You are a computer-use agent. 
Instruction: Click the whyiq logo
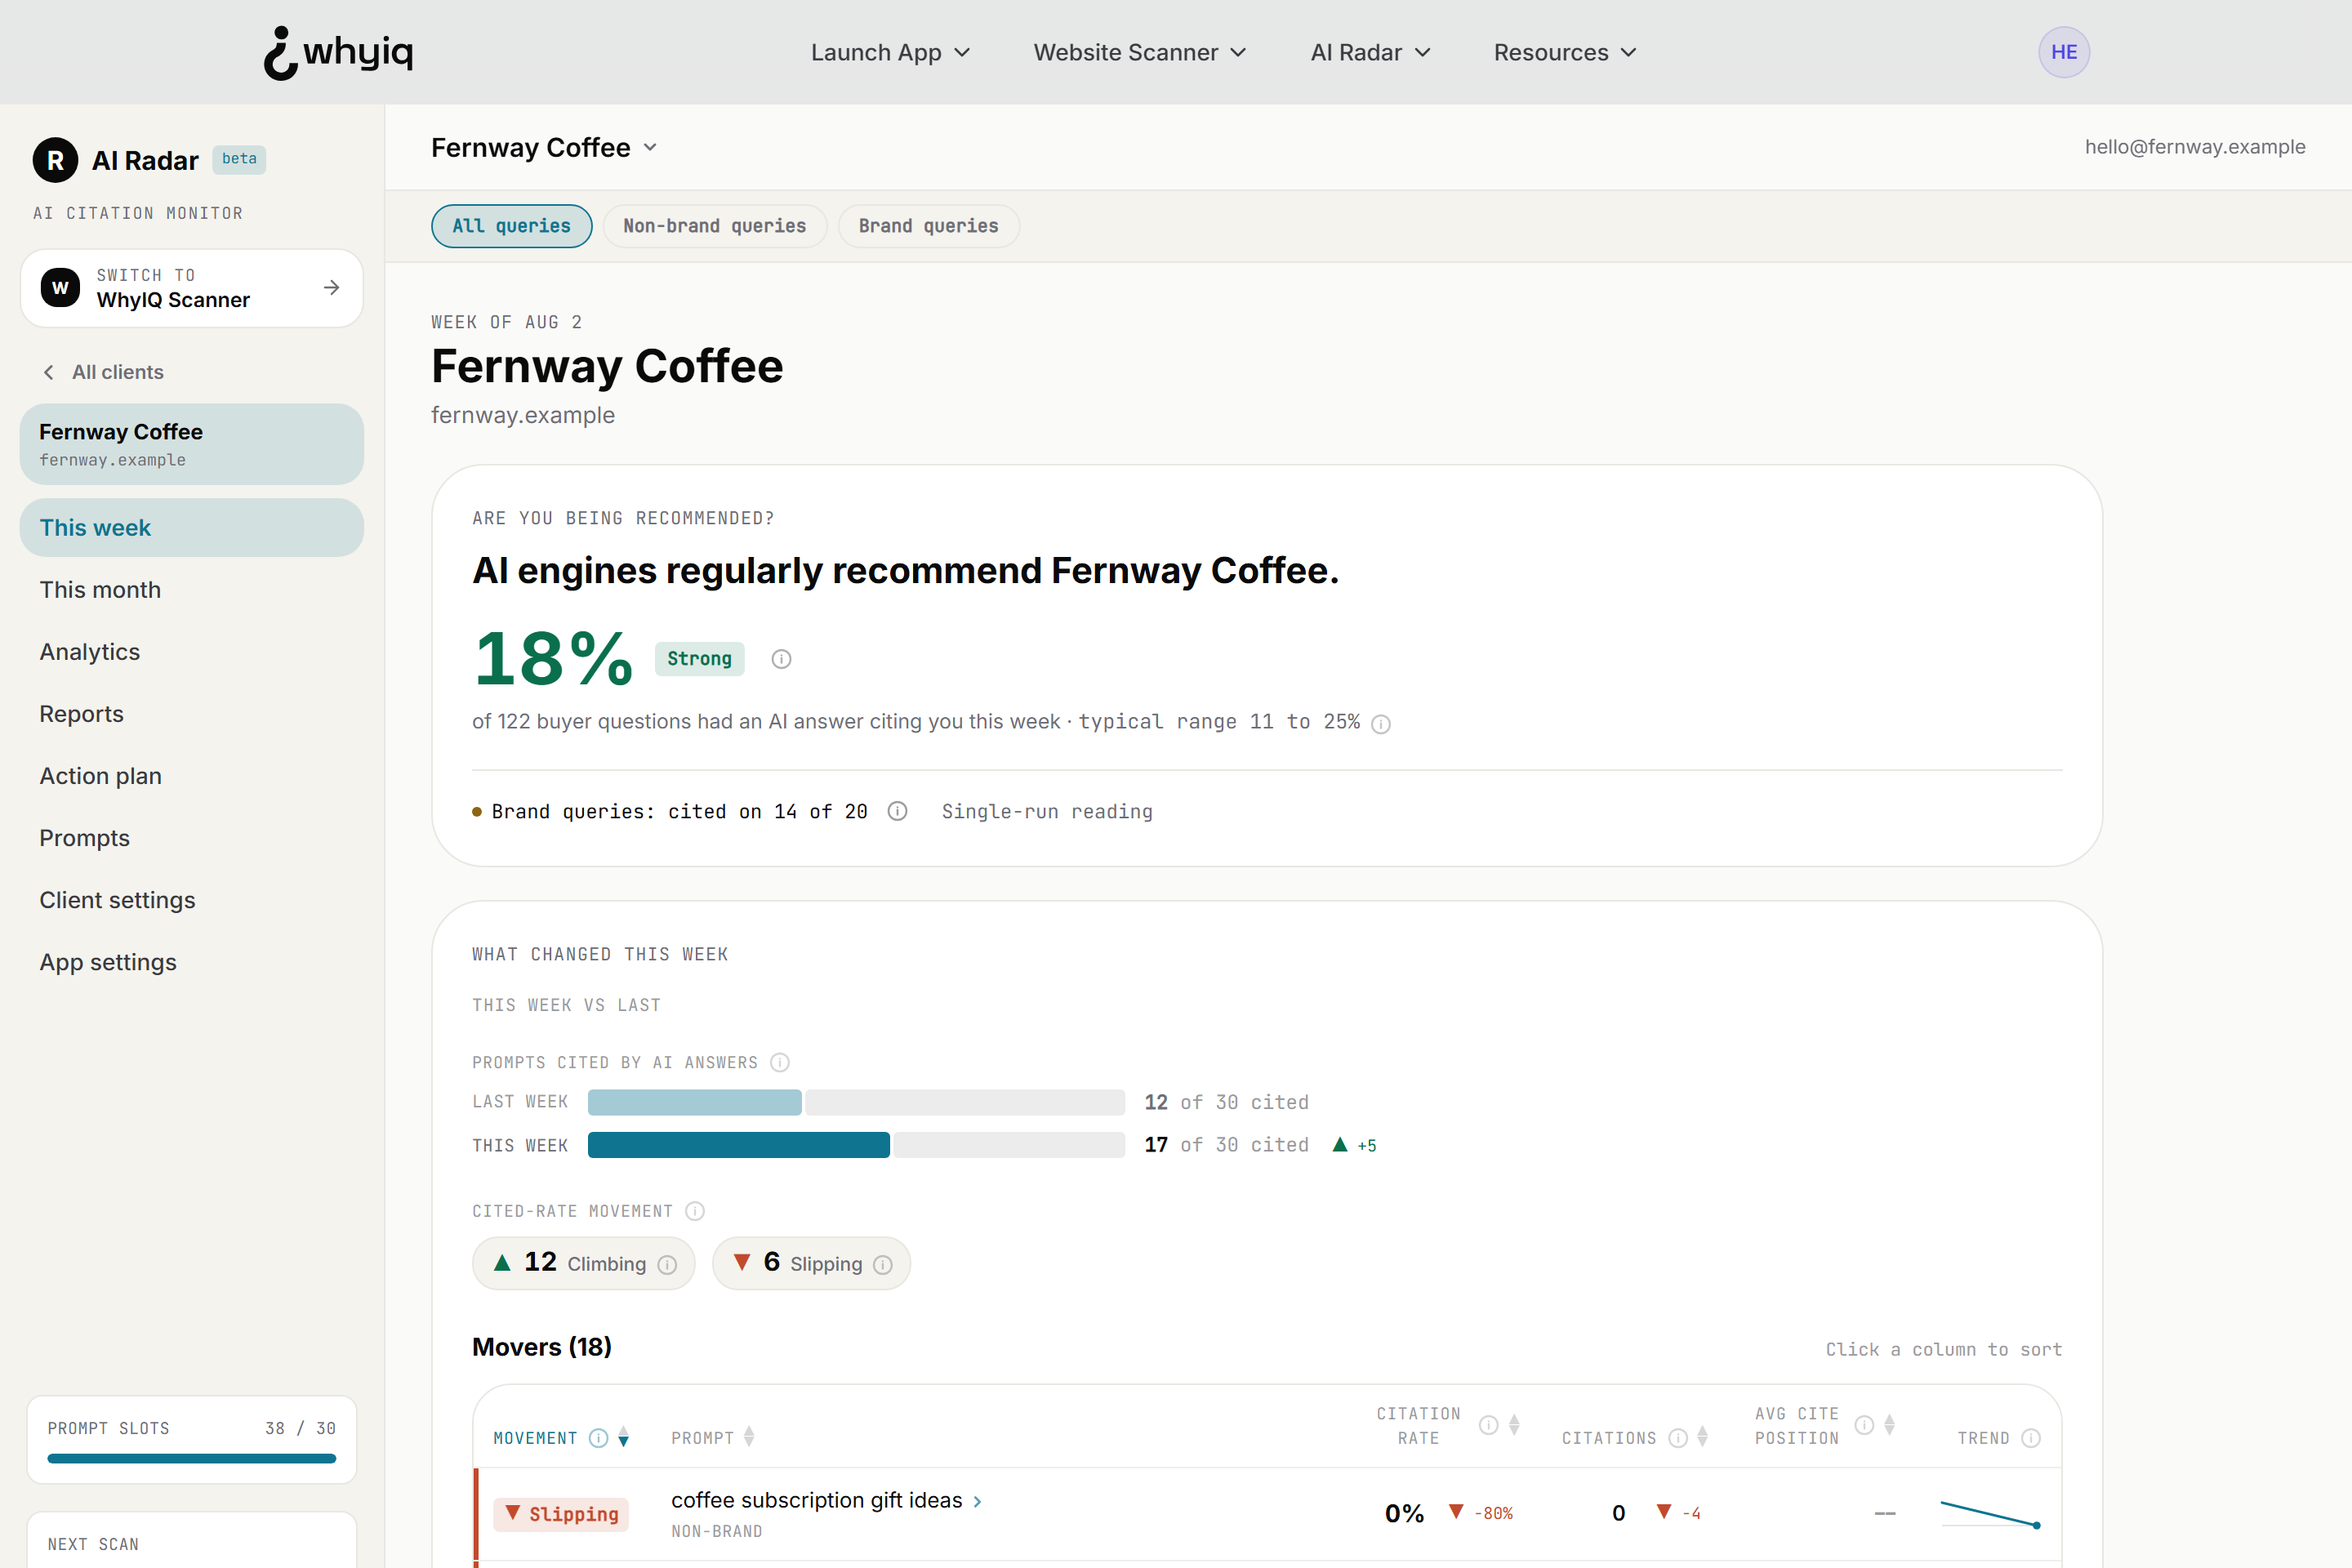coord(338,52)
